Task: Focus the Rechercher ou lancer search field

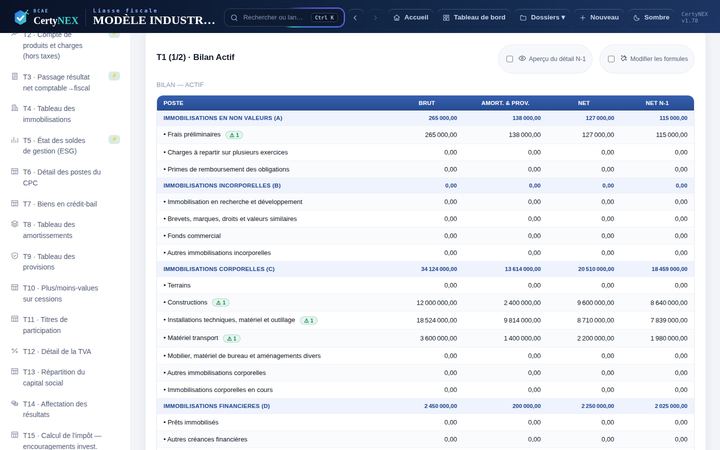Action: click(284, 17)
